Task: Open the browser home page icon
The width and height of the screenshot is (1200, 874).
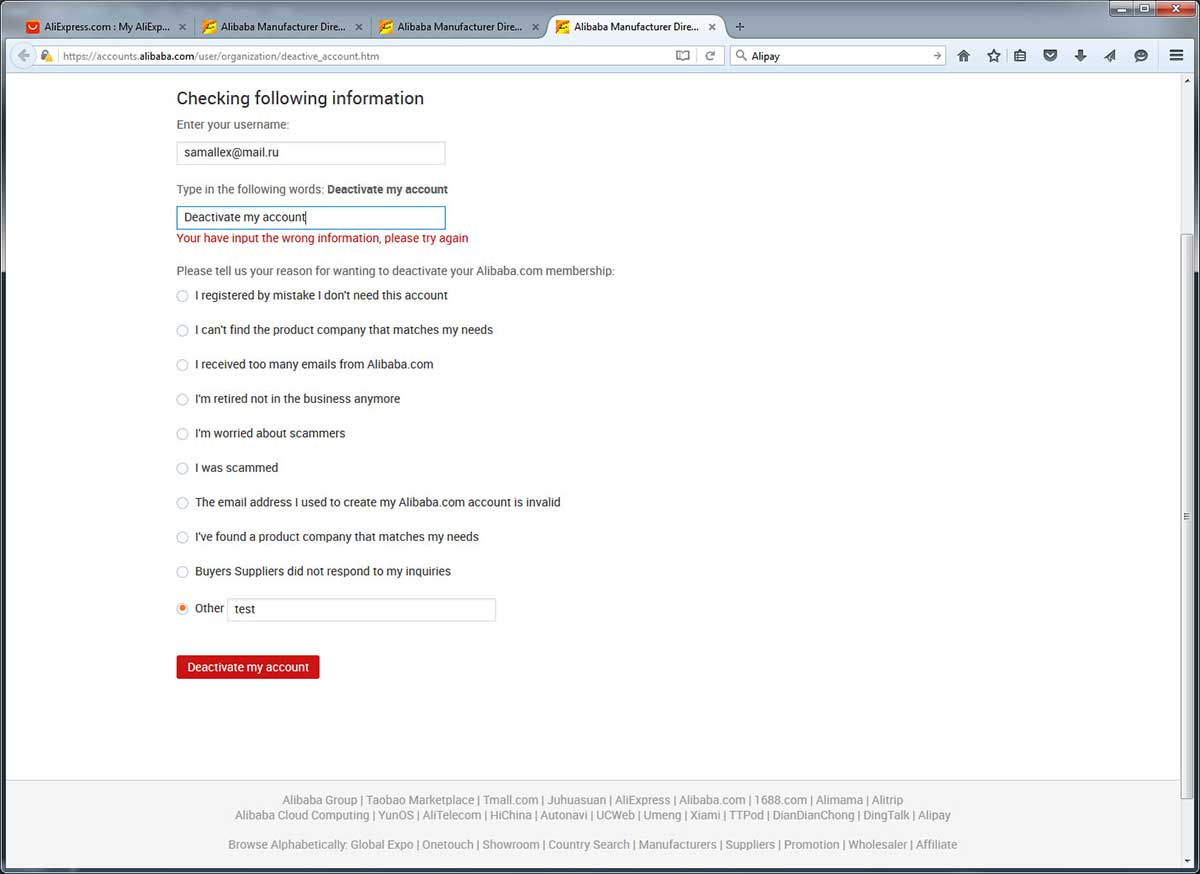Action: coord(964,56)
